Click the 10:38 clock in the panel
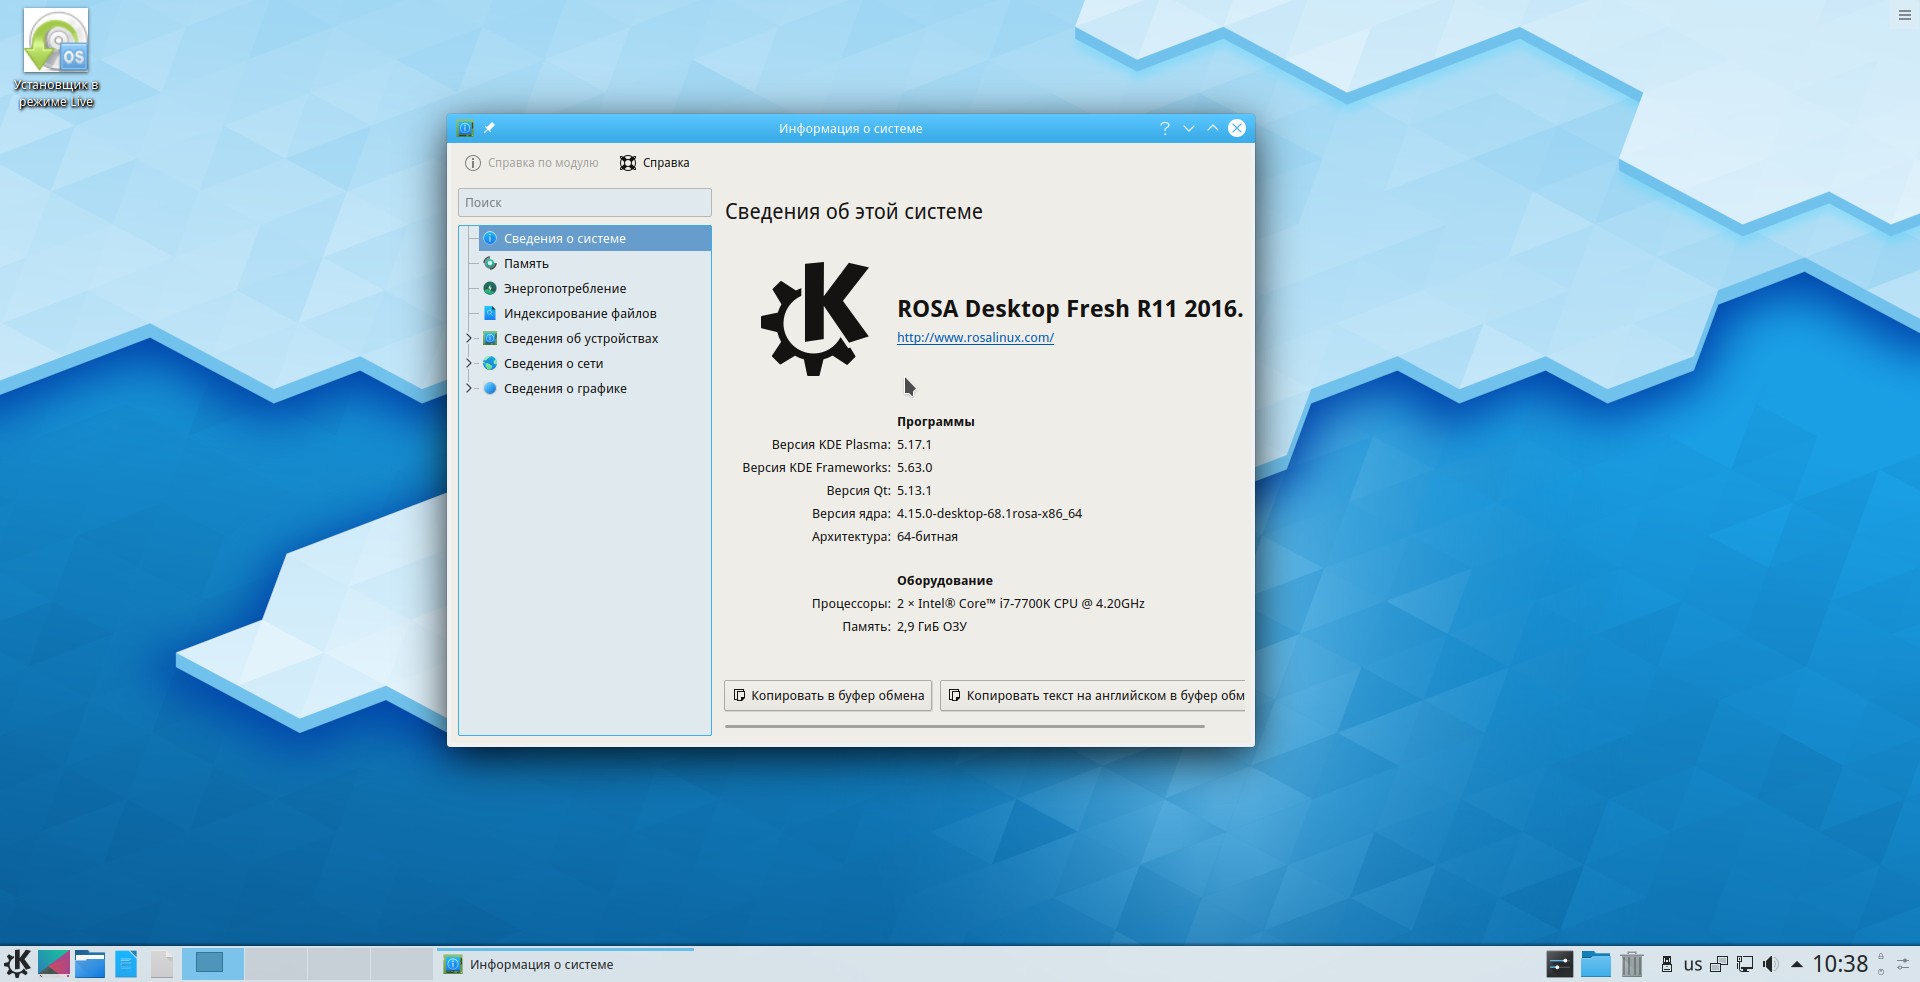The width and height of the screenshot is (1920, 982). coord(1840,964)
